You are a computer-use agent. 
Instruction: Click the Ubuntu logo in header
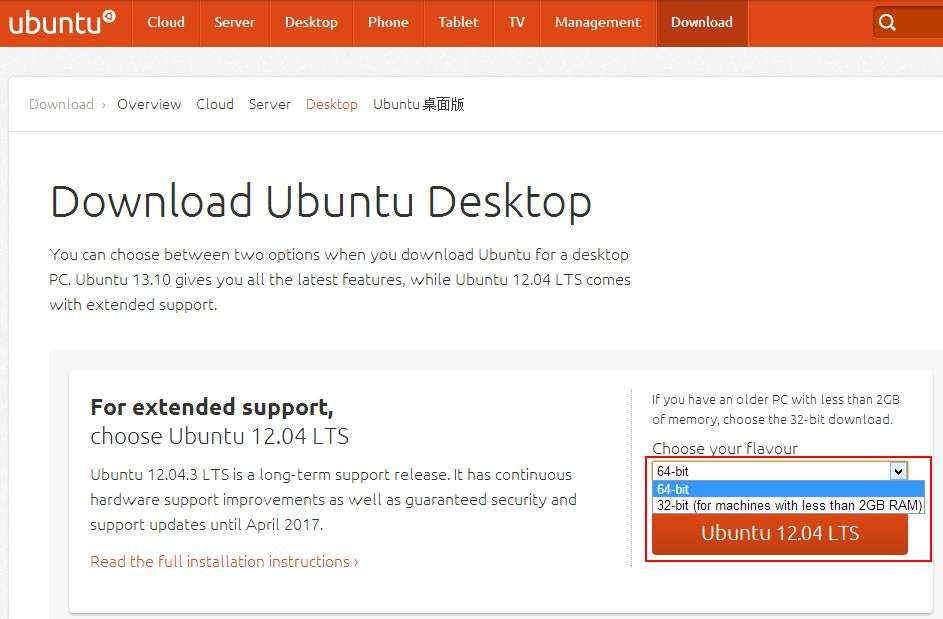pos(62,22)
